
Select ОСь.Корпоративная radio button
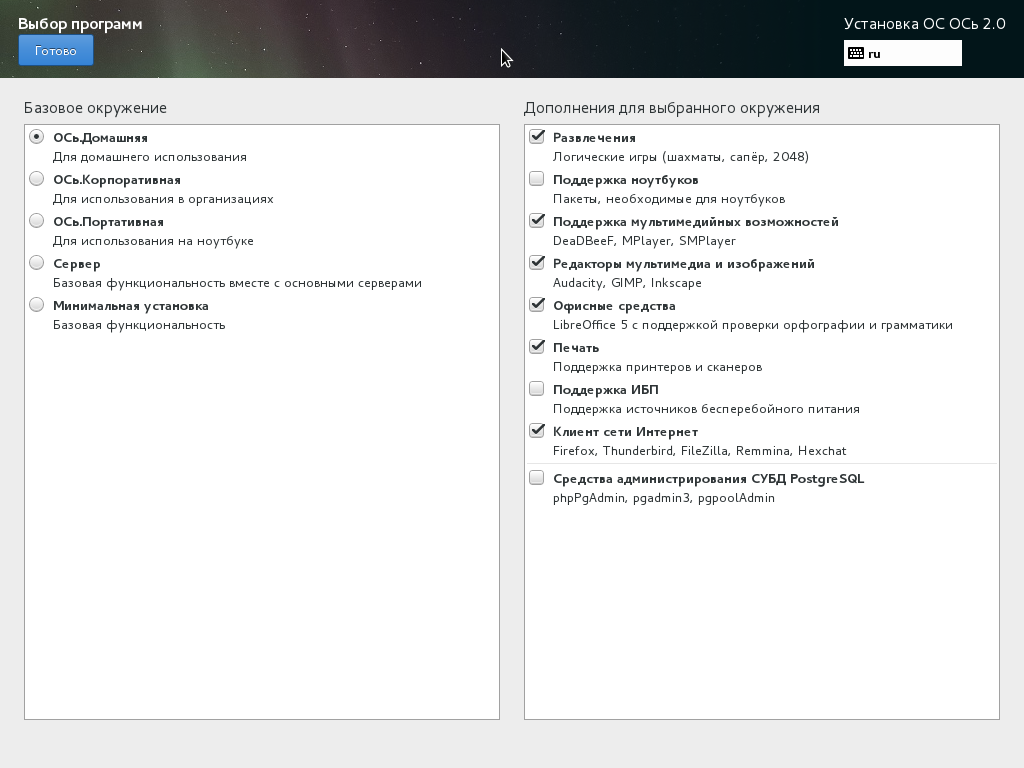point(37,179)
